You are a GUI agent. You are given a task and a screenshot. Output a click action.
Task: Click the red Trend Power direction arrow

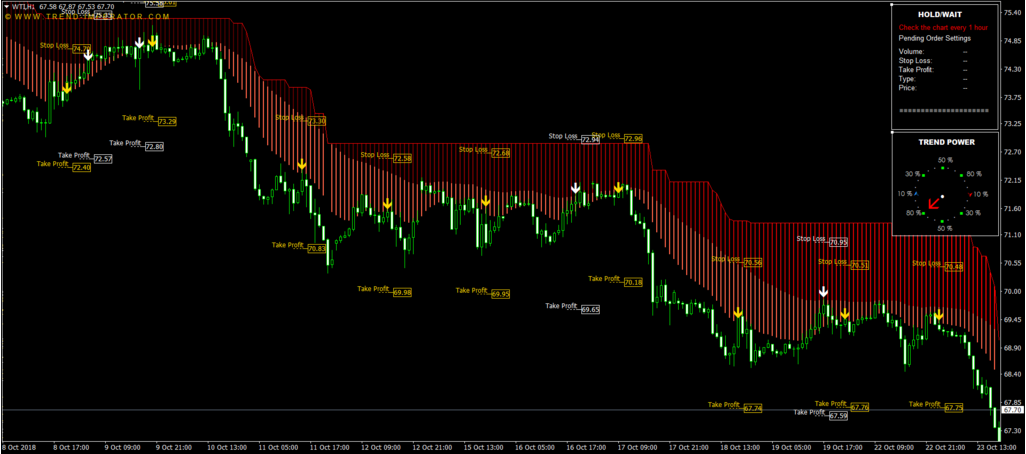[933, 203]
